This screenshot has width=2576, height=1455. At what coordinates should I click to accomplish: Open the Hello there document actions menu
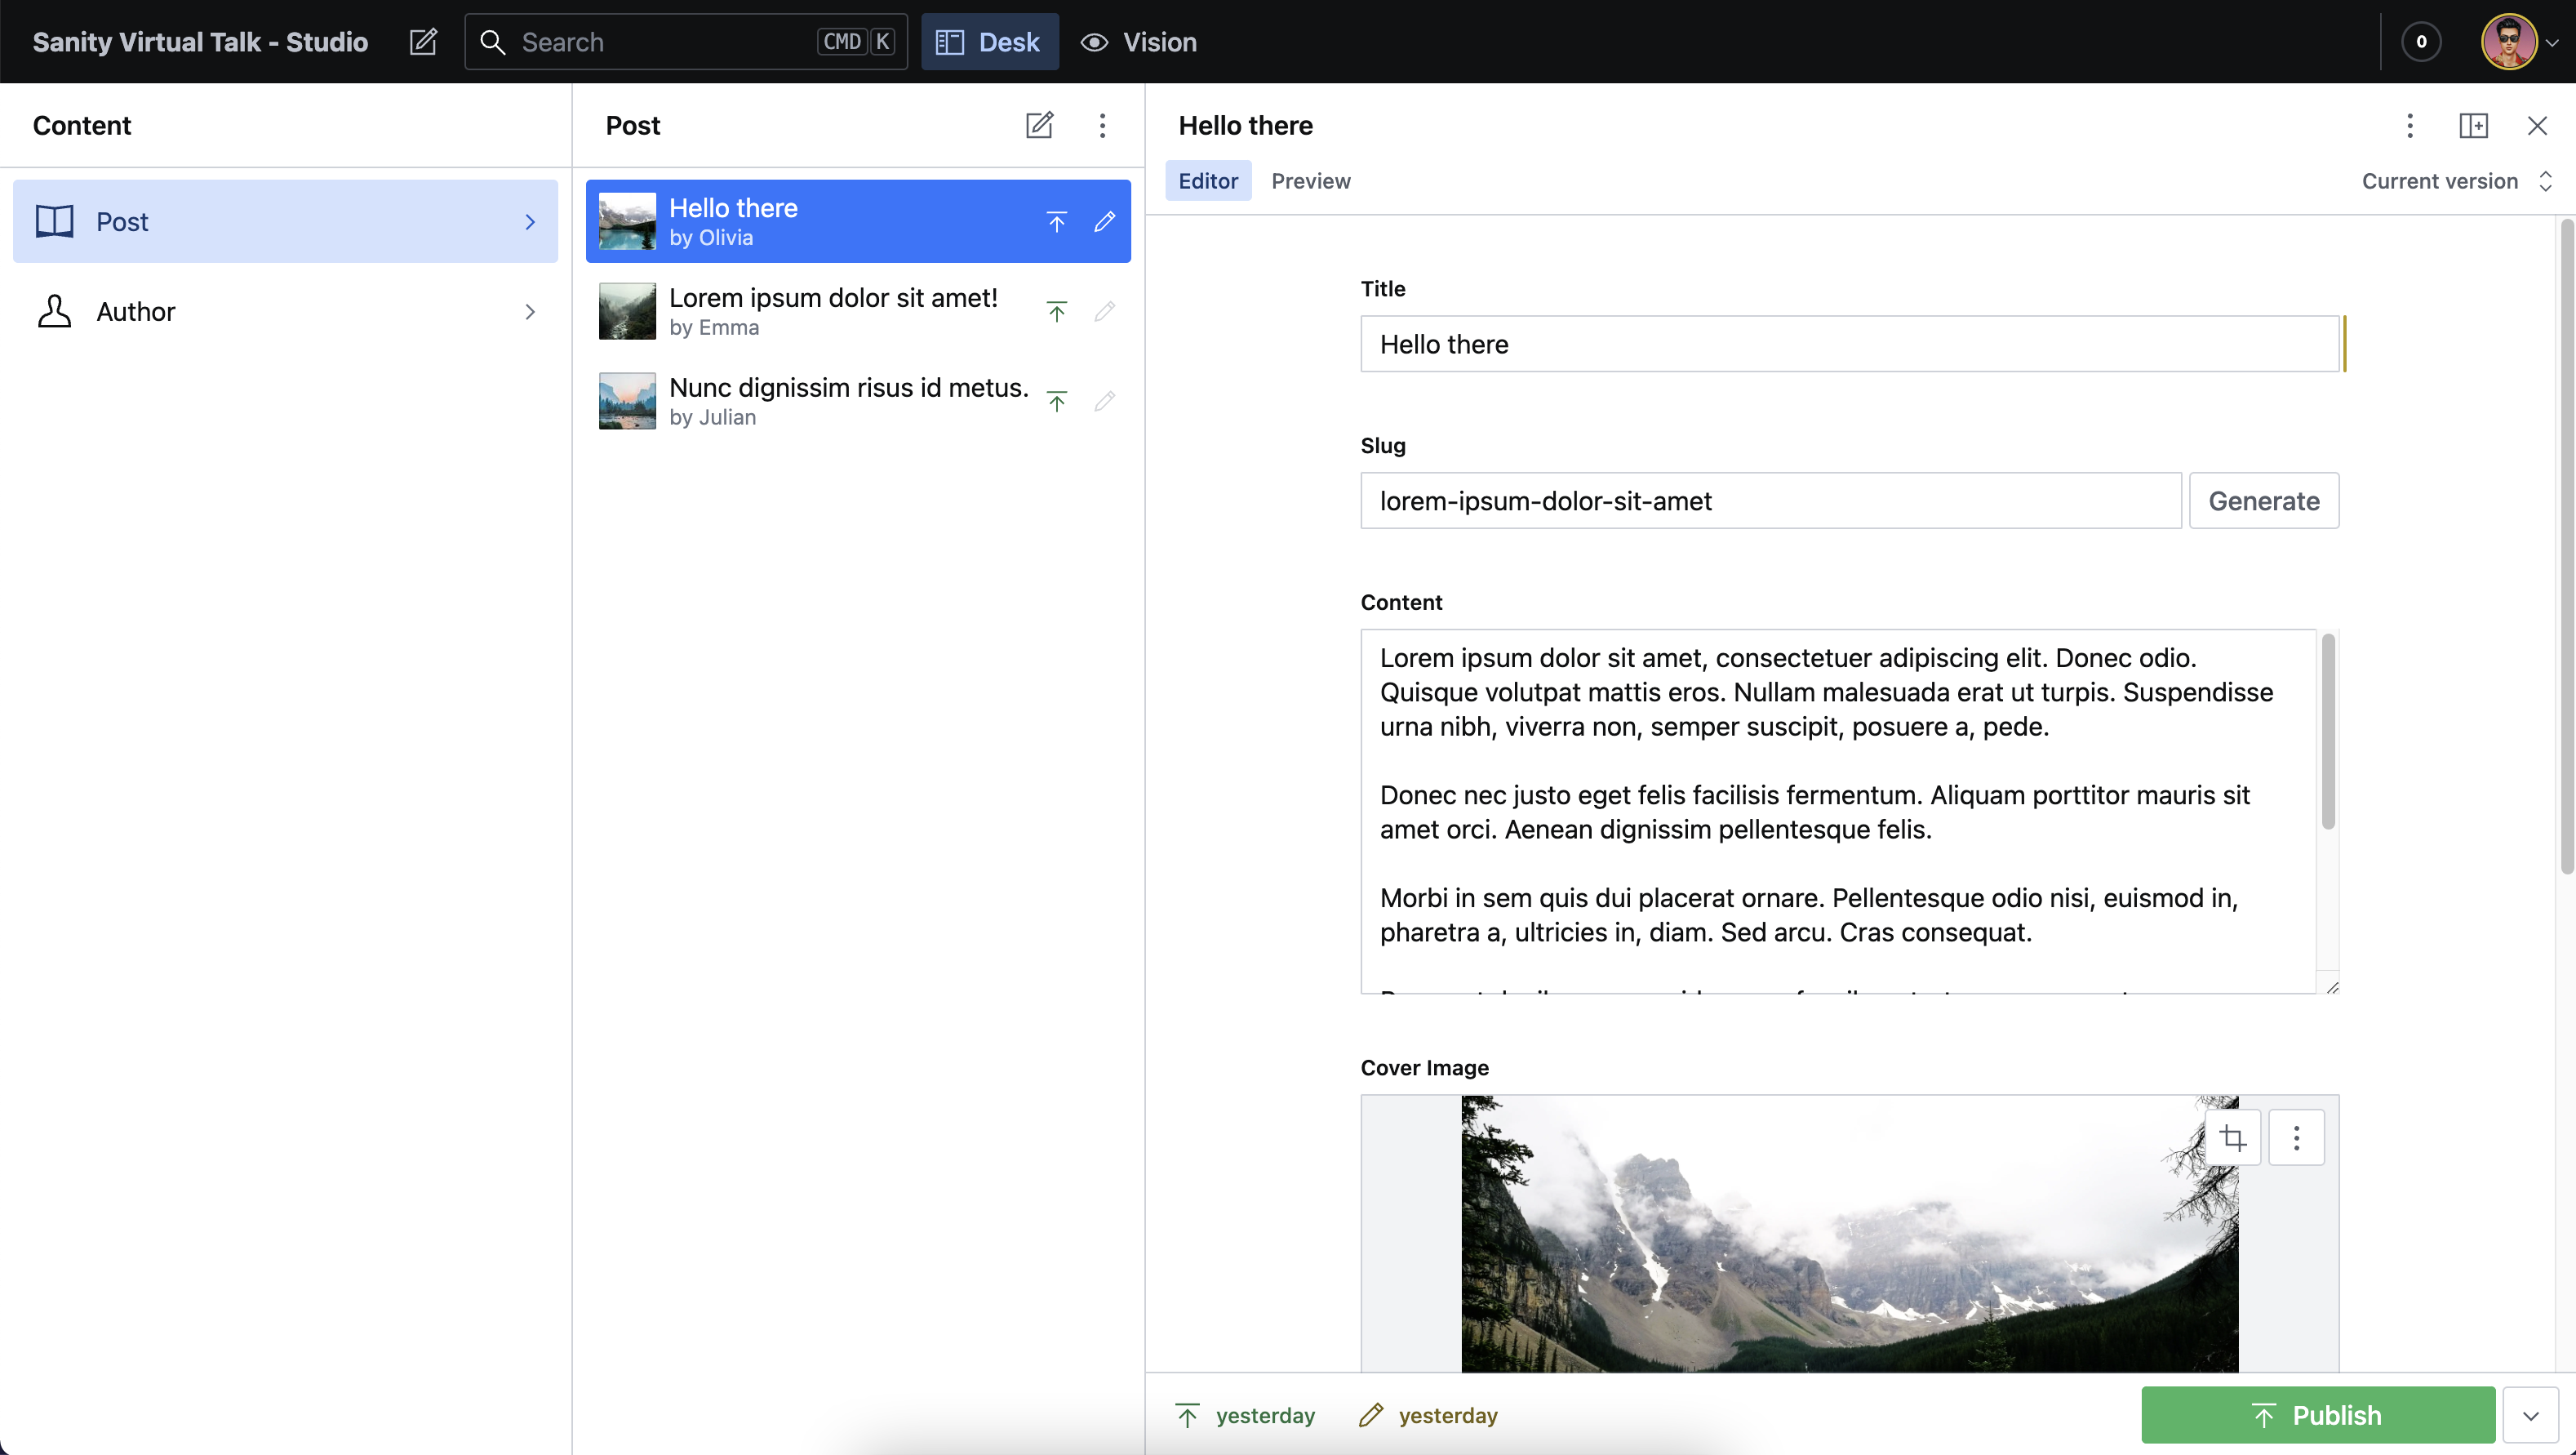coord(2410,125)
